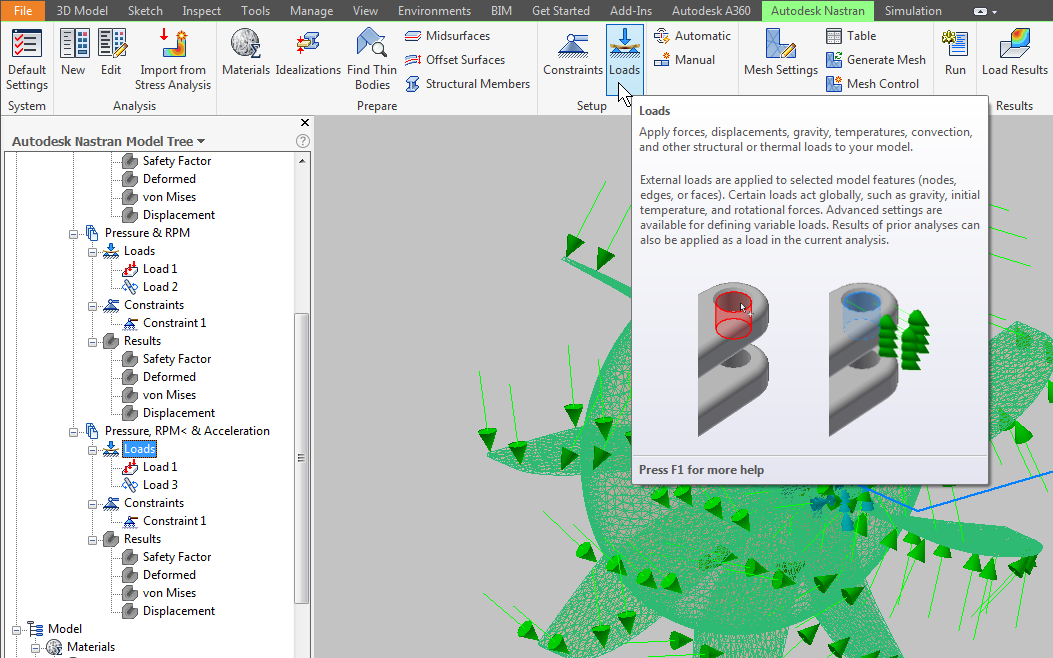This screenshot has height=658, width=1053.
Task: Open the Environments tab
Action: click(434, 11)
